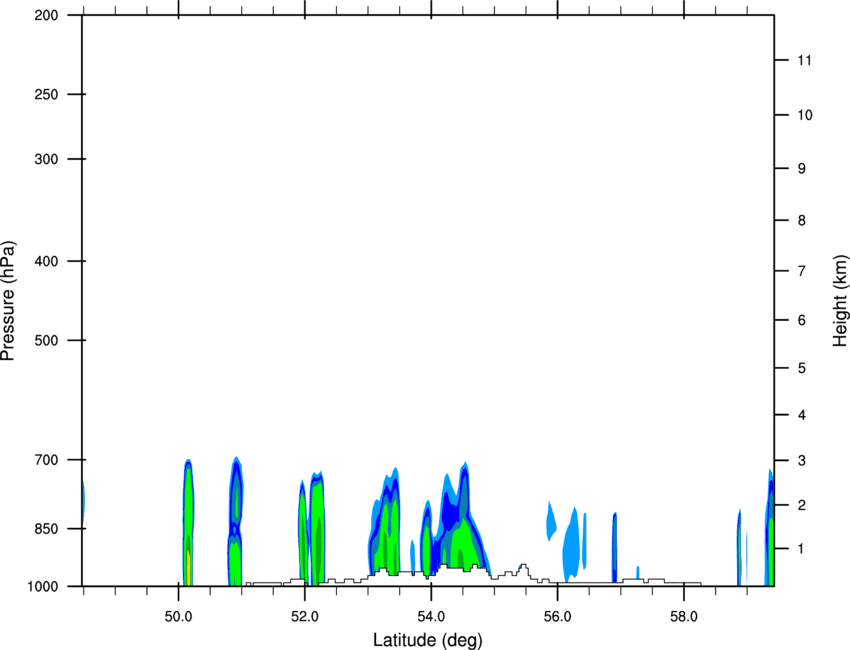Click the 1000 pressure tick label
The image size is (850, 650).
pos(43,586)
